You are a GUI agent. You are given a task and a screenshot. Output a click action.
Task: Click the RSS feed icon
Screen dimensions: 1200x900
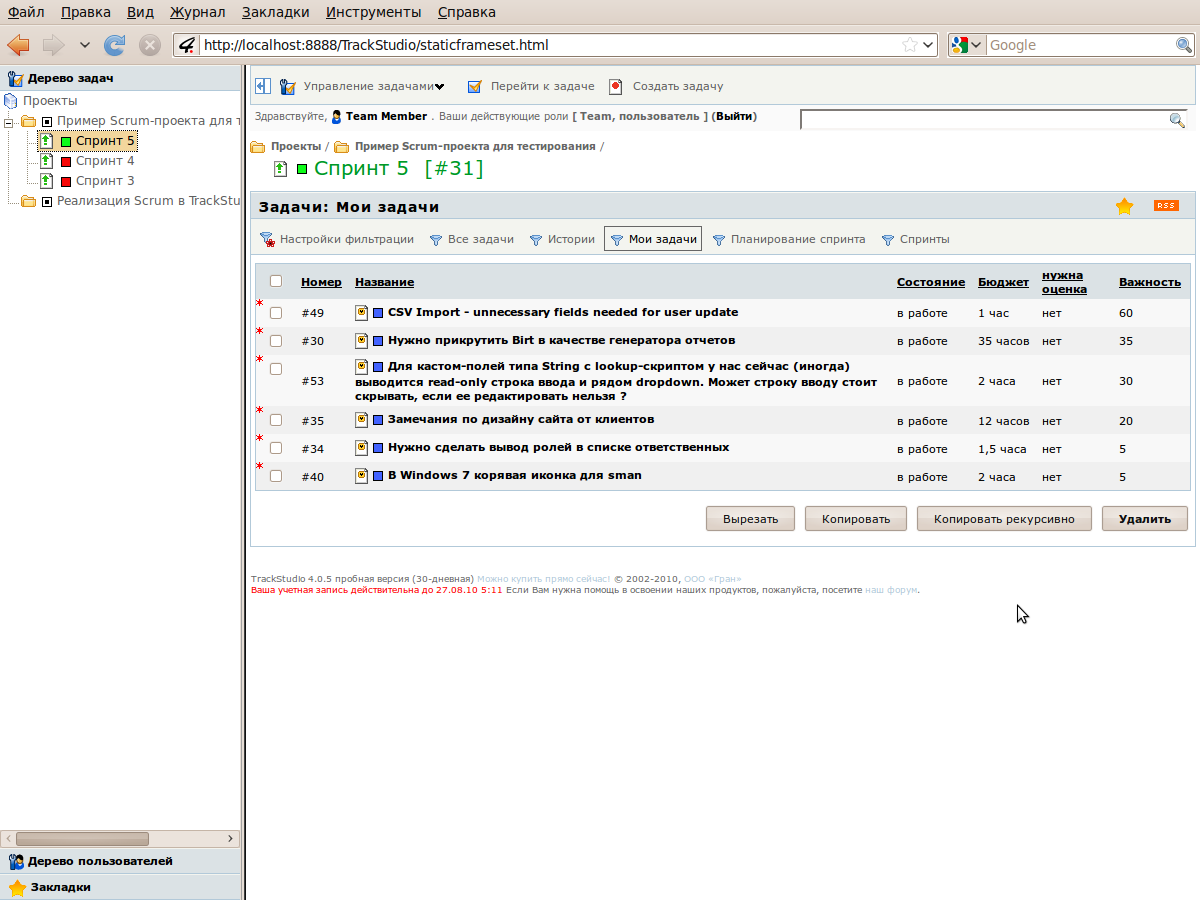coord(1165,206)
